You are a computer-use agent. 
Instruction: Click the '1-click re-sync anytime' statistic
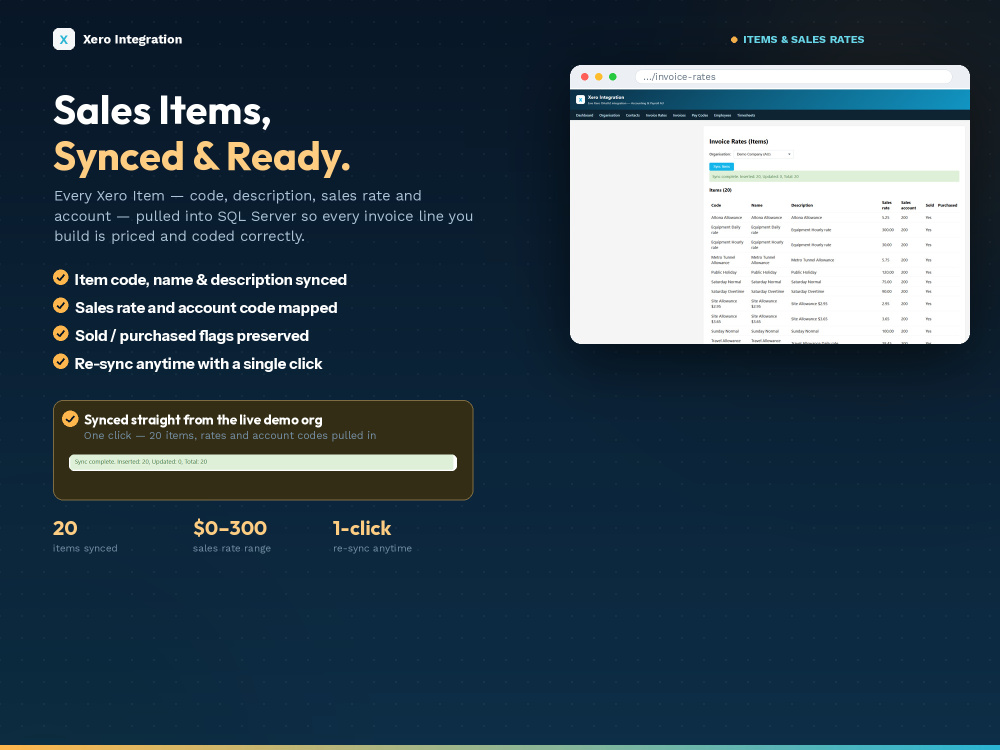(x=372, y=536)
